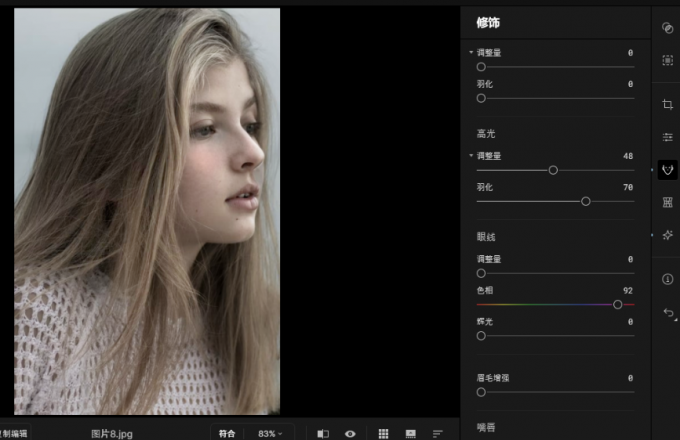The height and width of the screenshot is (440, 680).
Task: Open the sort options icon at bottom right
Action: [x=437, y=433]
